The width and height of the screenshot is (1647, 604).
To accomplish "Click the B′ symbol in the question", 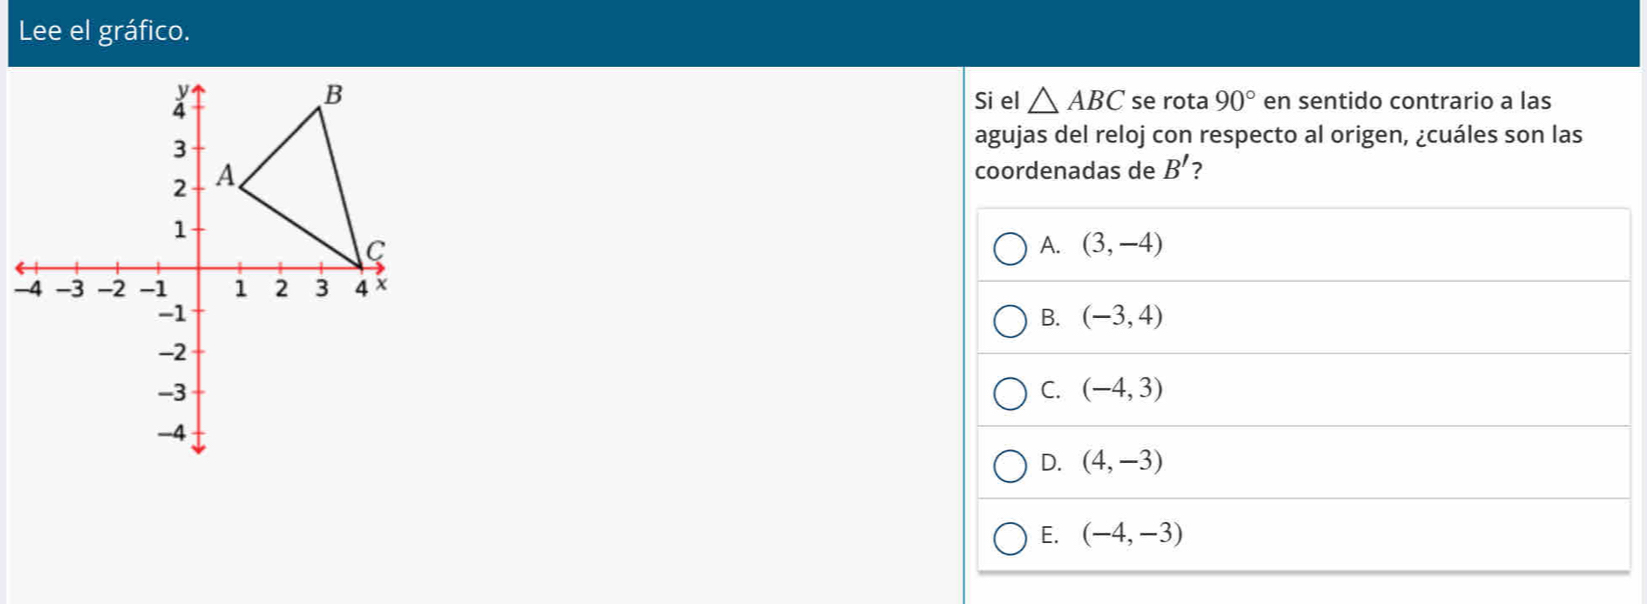I will [x=1173, y=171].
